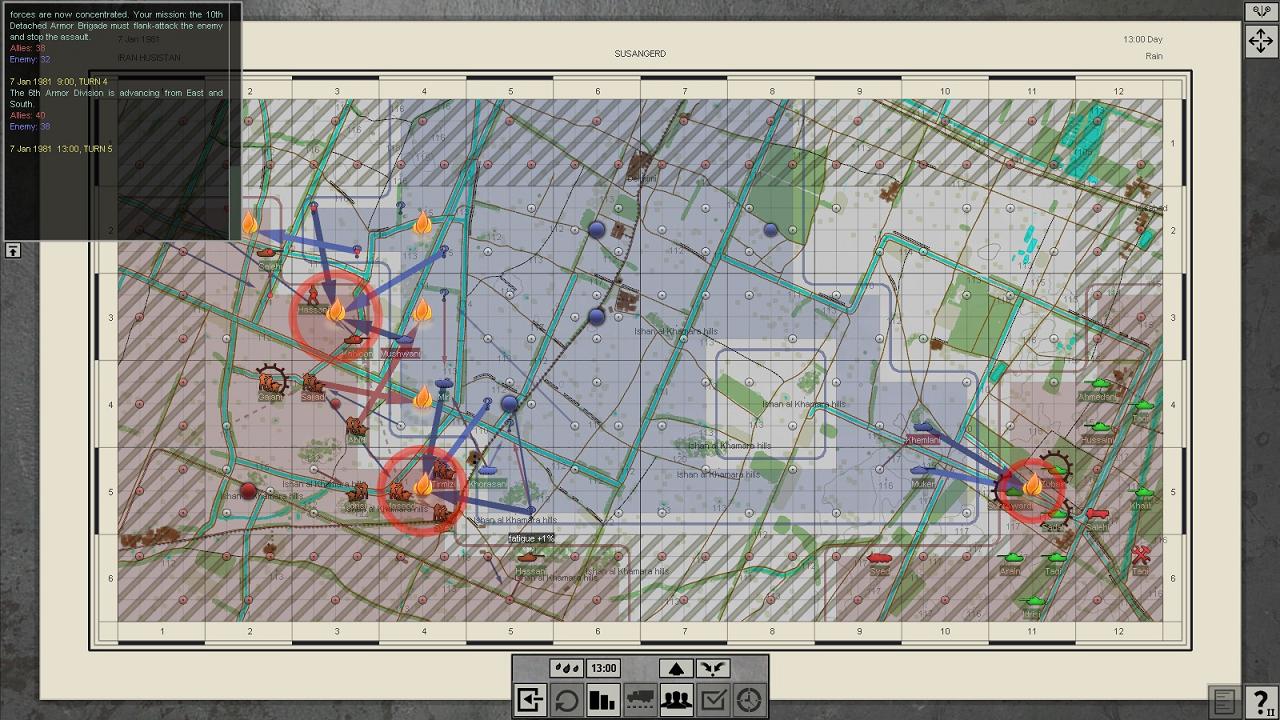
Task: Click the four-way move arrows icon
Action: coord(1260,41)
